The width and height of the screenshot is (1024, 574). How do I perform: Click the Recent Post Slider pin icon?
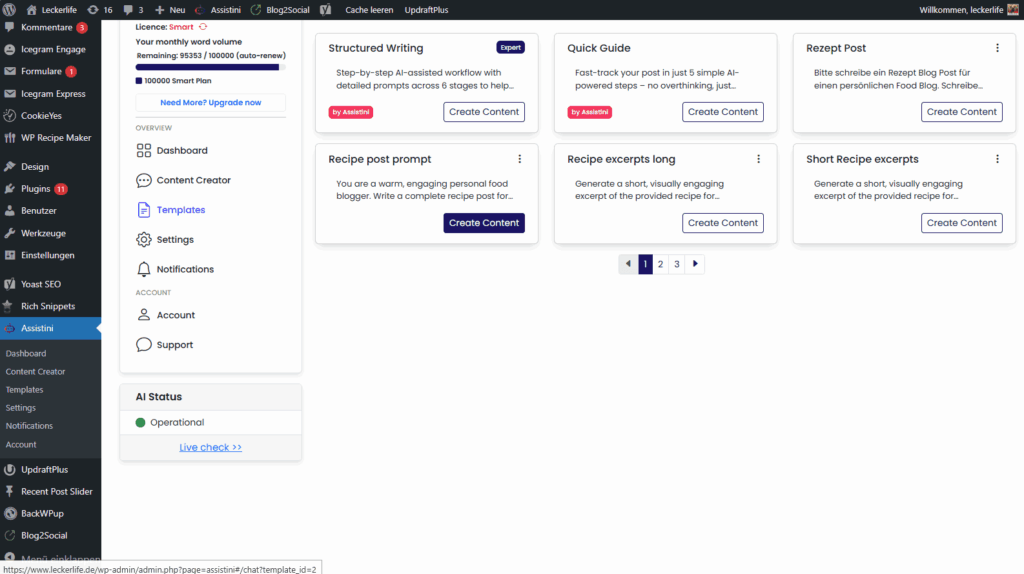pyautogui.click(x=10, y=492)
